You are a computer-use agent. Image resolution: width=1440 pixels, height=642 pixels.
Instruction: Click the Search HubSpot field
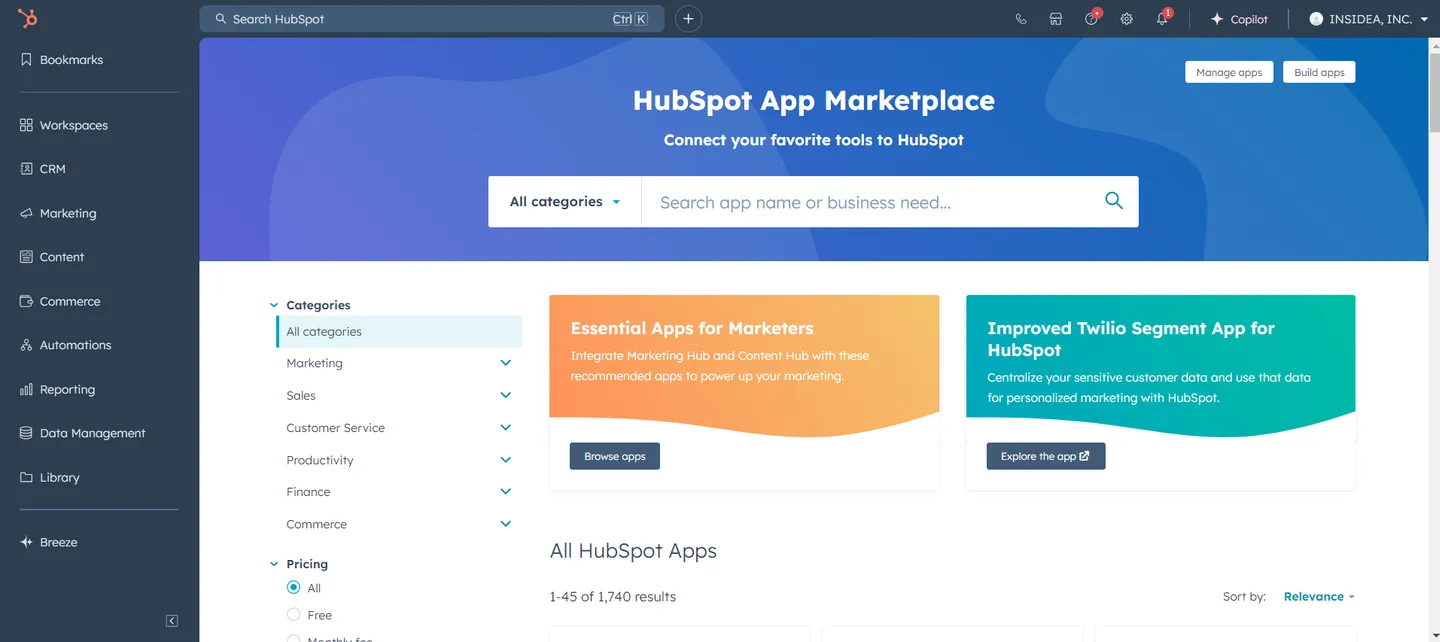click(x=432, y=19)
